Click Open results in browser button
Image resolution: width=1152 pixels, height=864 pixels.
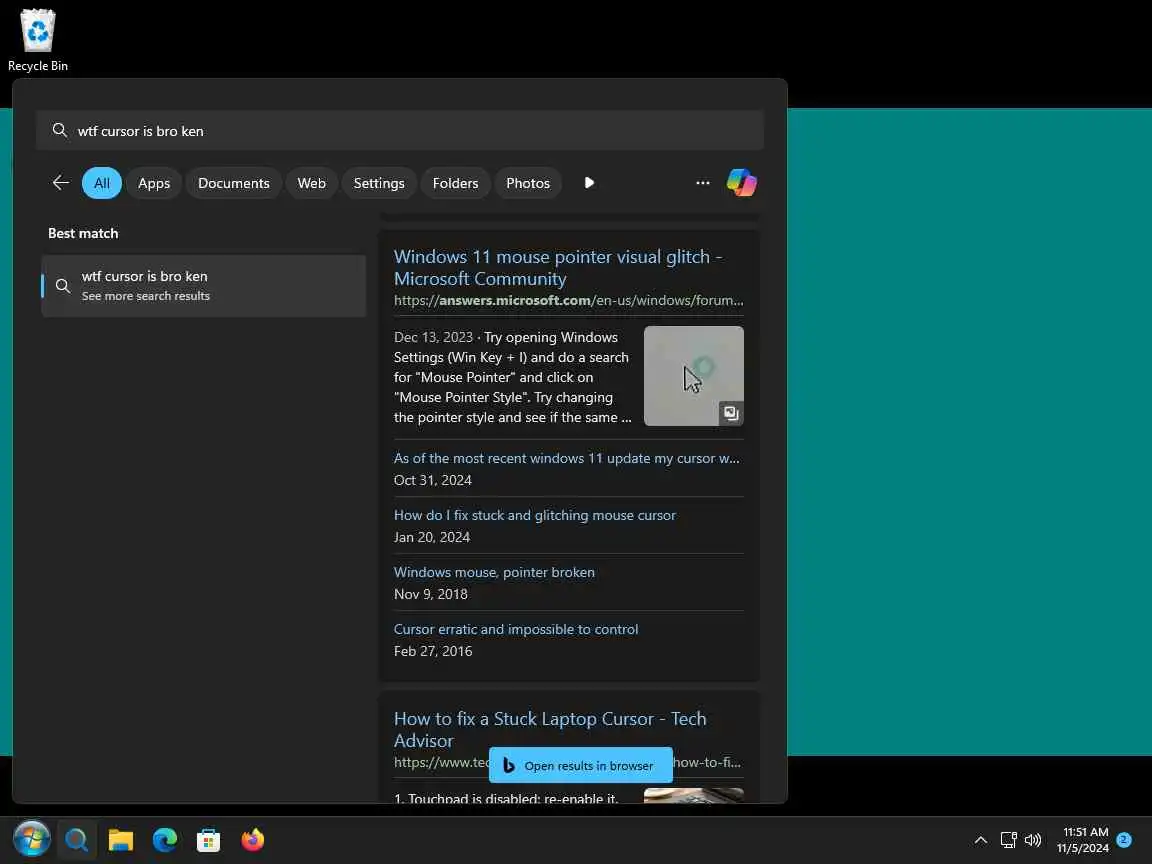[580, 765]
